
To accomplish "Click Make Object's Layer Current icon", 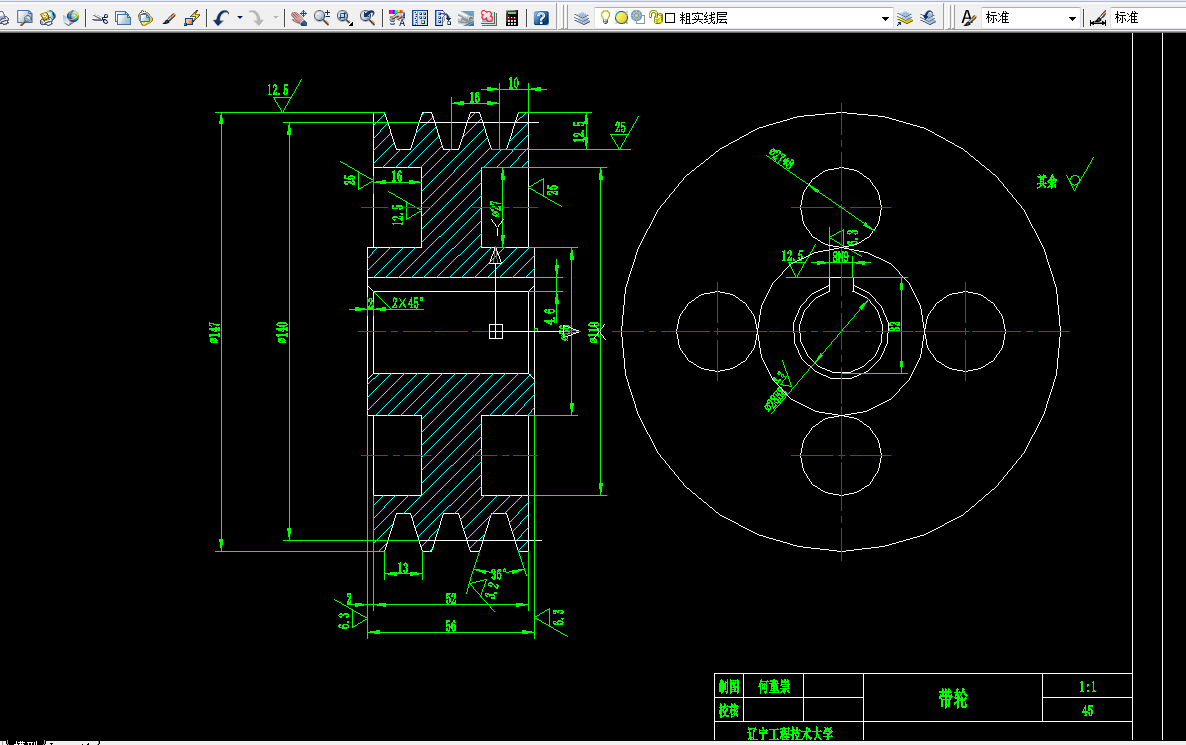I will click(905, 17).
